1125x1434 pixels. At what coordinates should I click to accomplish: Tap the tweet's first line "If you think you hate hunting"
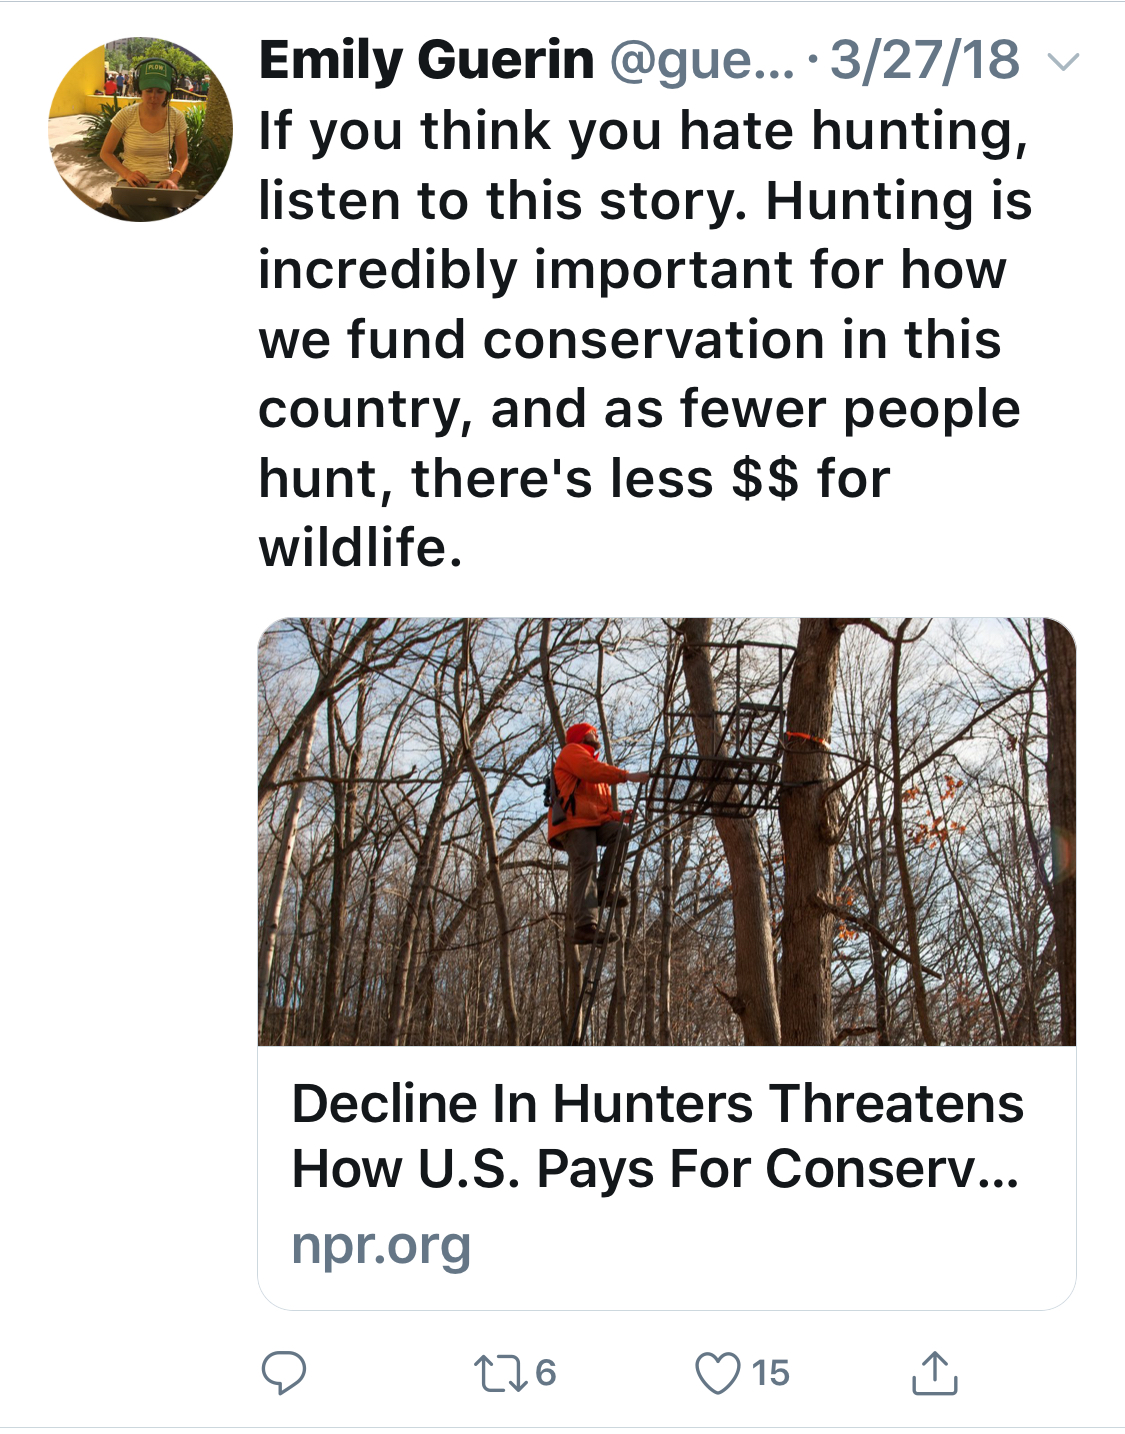click(642, 131)
